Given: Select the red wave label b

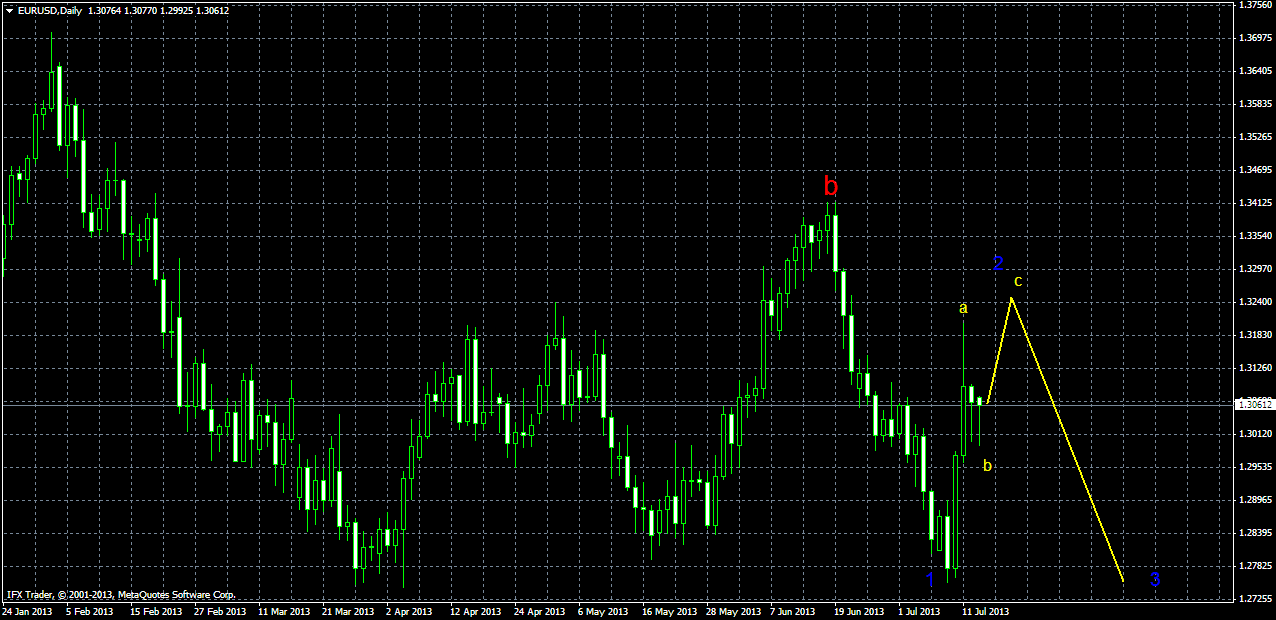Looking at the screenshot, I should (830, 186).
